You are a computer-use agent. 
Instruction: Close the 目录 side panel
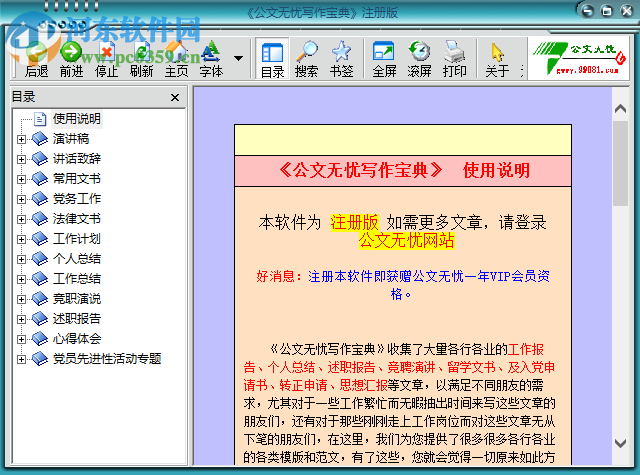[x=175, y=98]
